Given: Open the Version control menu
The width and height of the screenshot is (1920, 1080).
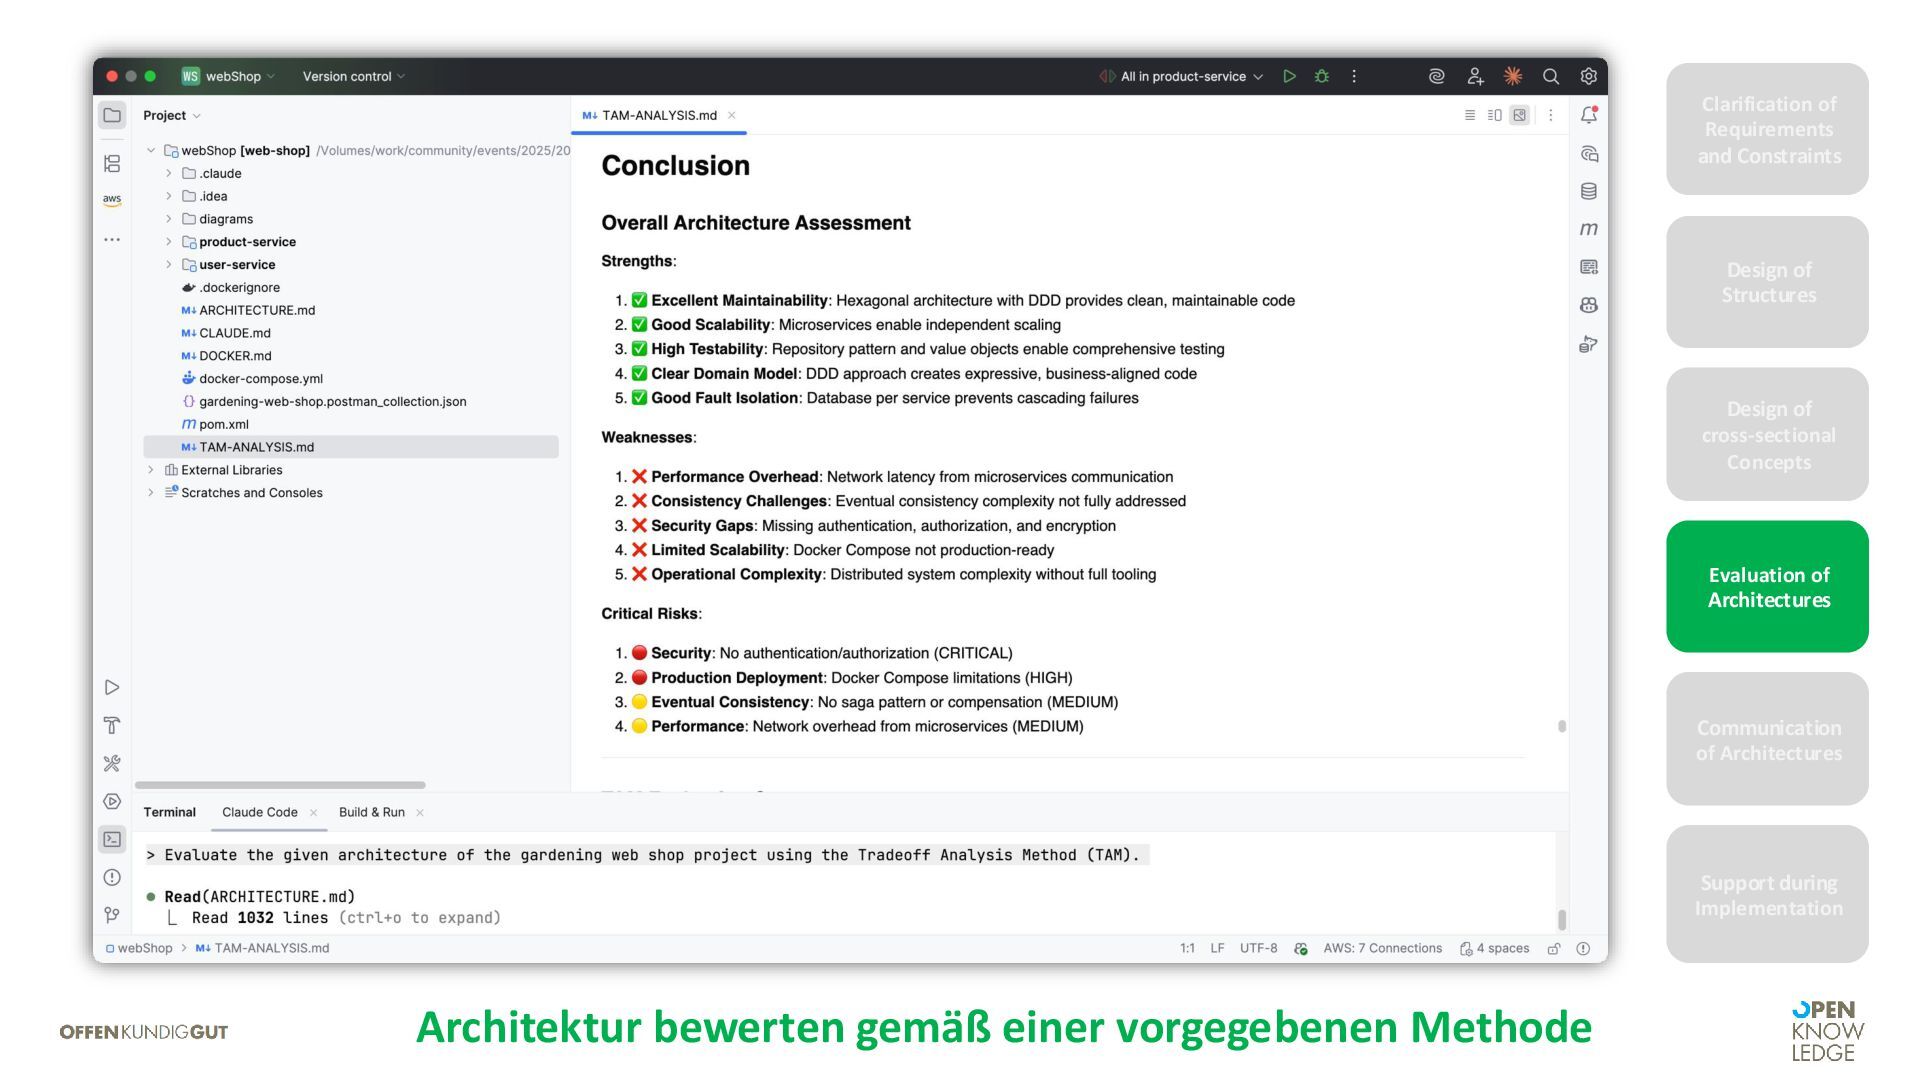Looking at the screenshot, I should coord(353,76).
